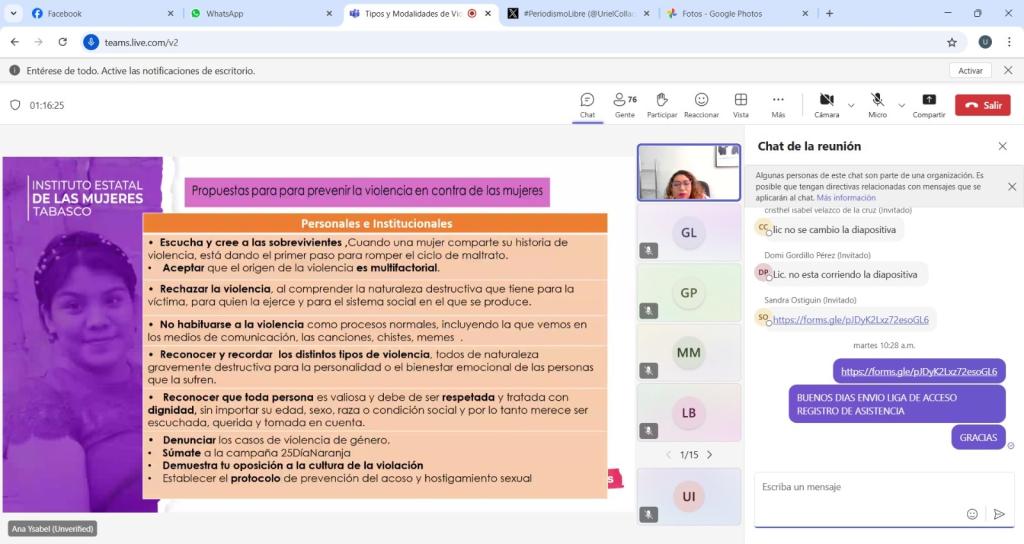The image size is (1024, 544).
Task: Send the chat message with arrow icon
Action: point(998,514)
